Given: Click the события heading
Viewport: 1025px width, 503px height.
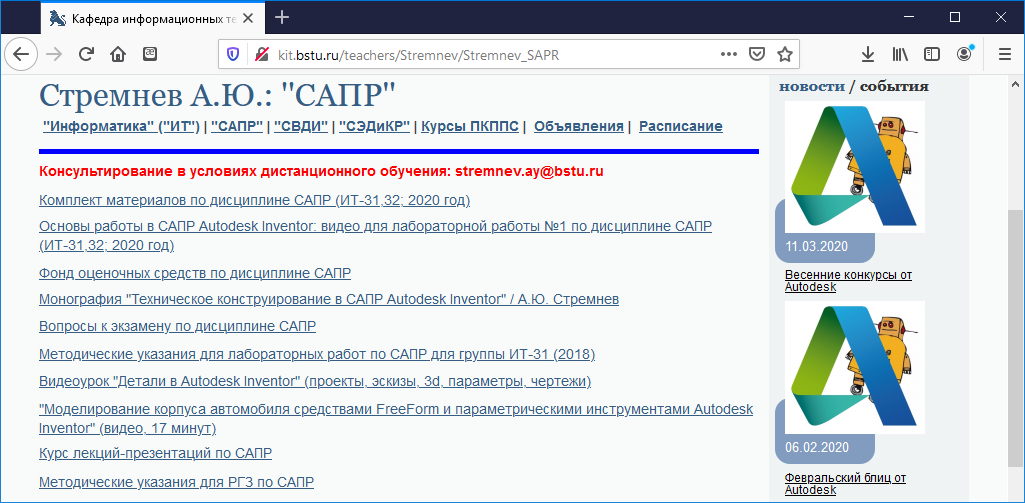Looking at the screenshot, I should (x=894, y=86).
